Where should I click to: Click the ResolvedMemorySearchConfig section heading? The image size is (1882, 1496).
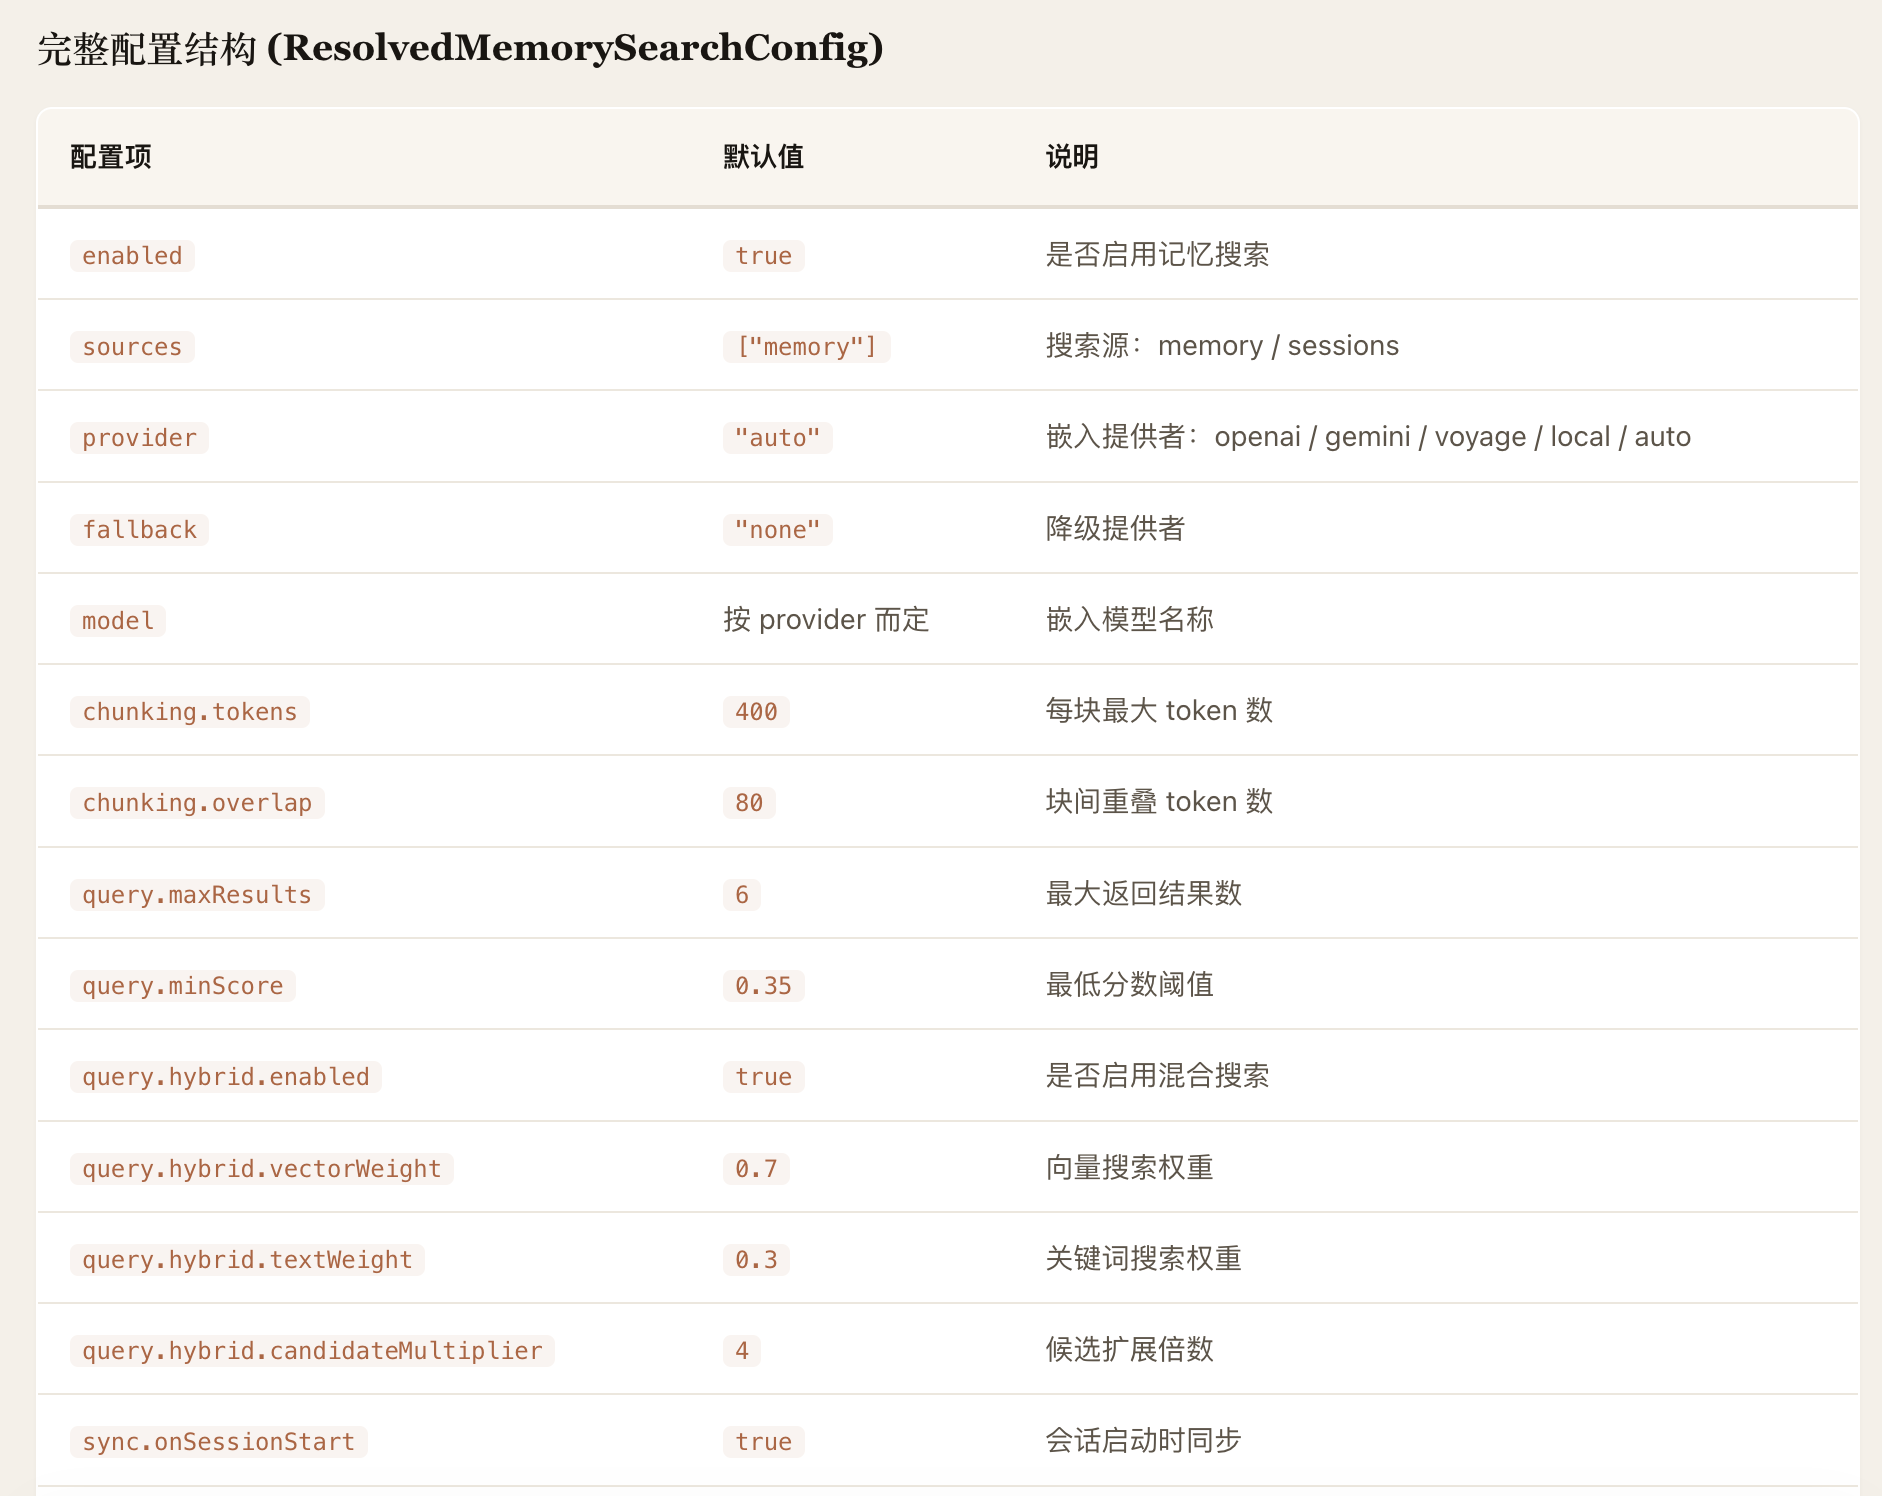460,48
